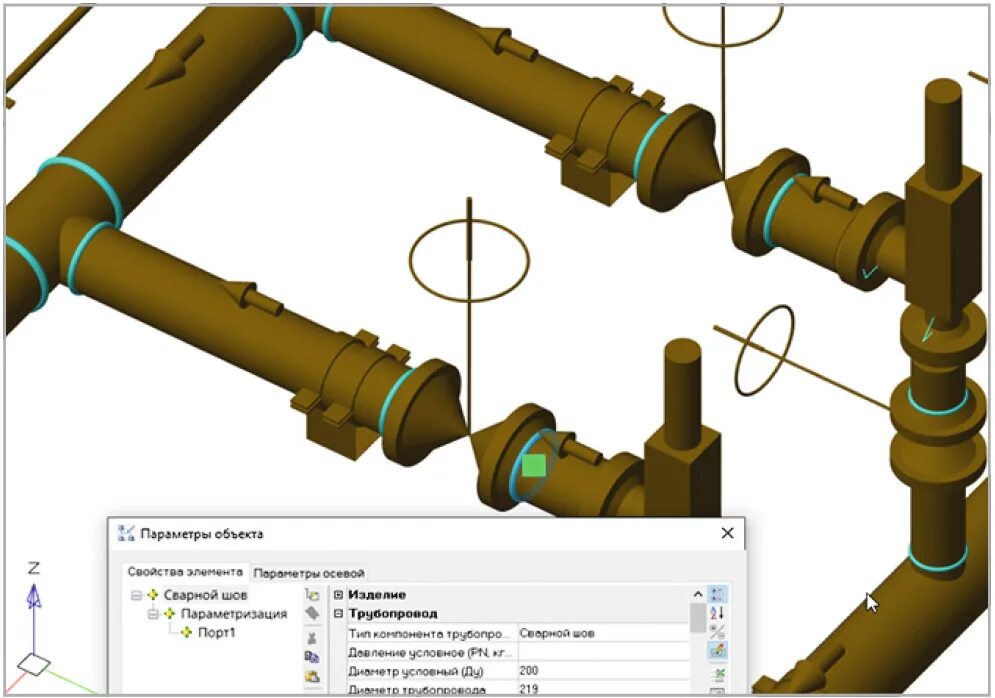Select the Тип компонента трубопровода property label
Image resolution: width=995 pixels, height=698 pixels.
pyautogui.click(x=428, y=633)
